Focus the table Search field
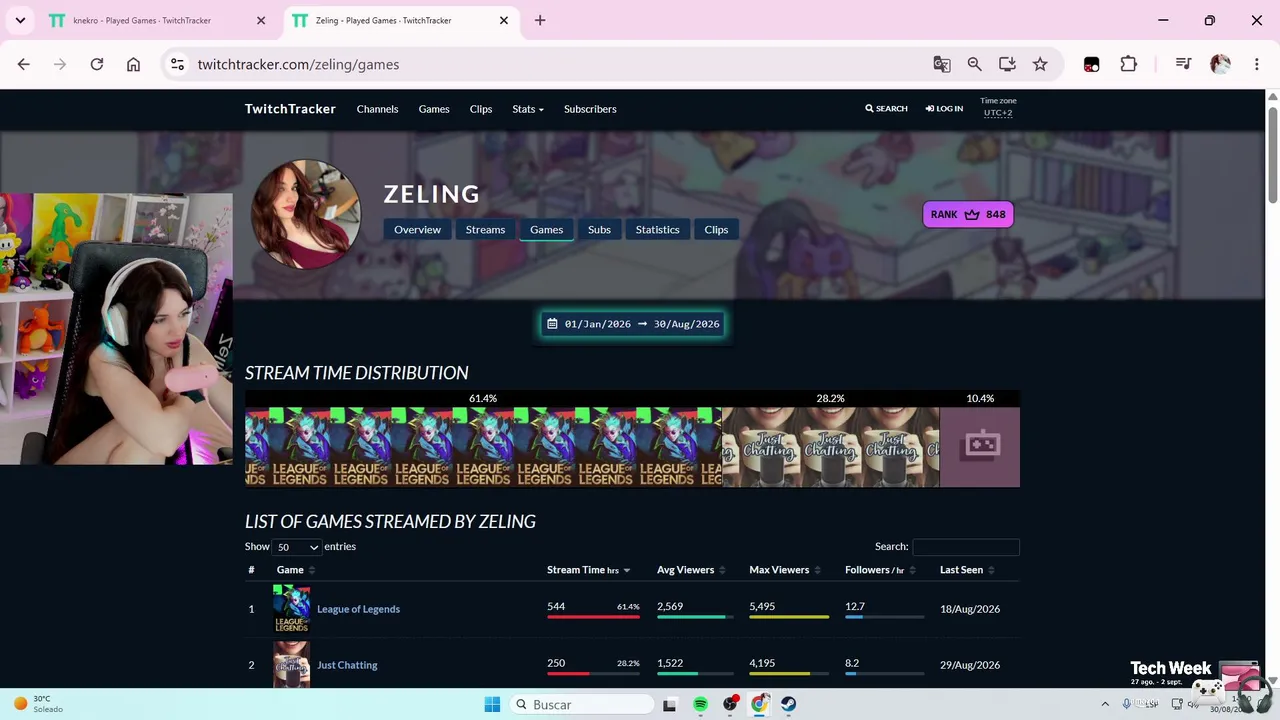Screen dimensions: 1280x720 [x=966, y=547]
